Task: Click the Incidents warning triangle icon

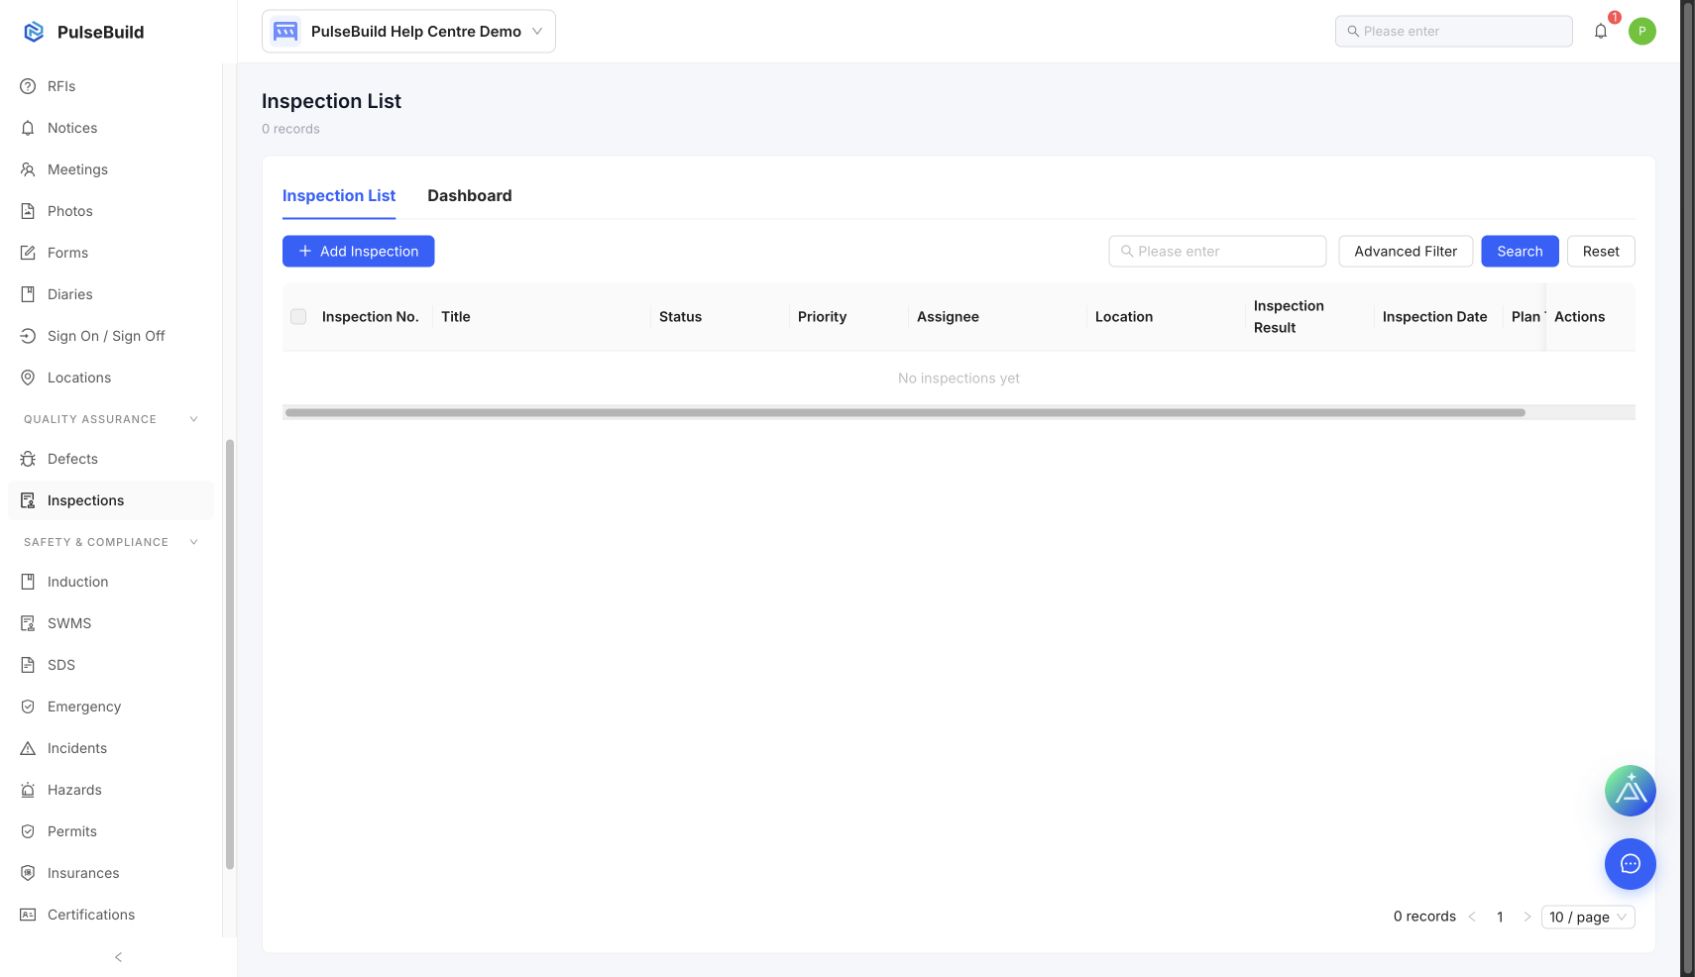Action: click(x=28, y=748)
